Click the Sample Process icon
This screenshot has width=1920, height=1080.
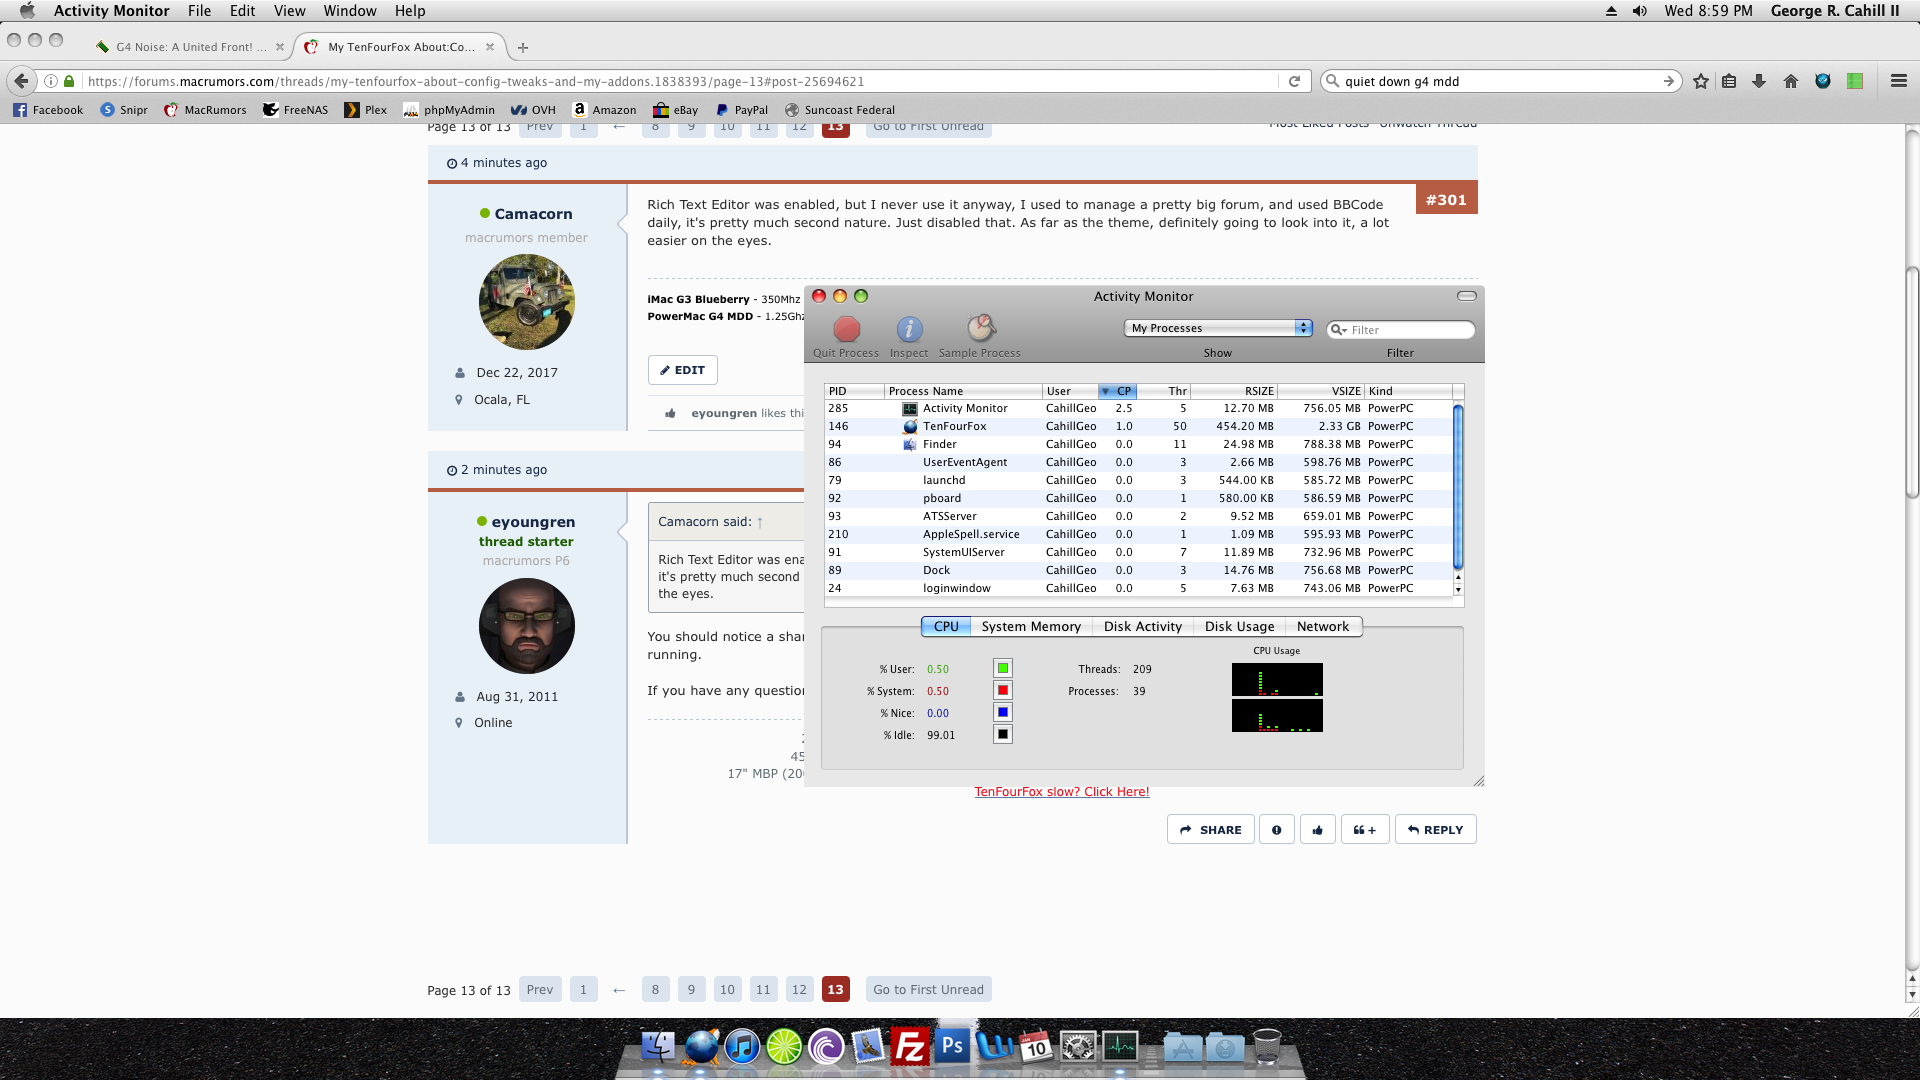980,329
